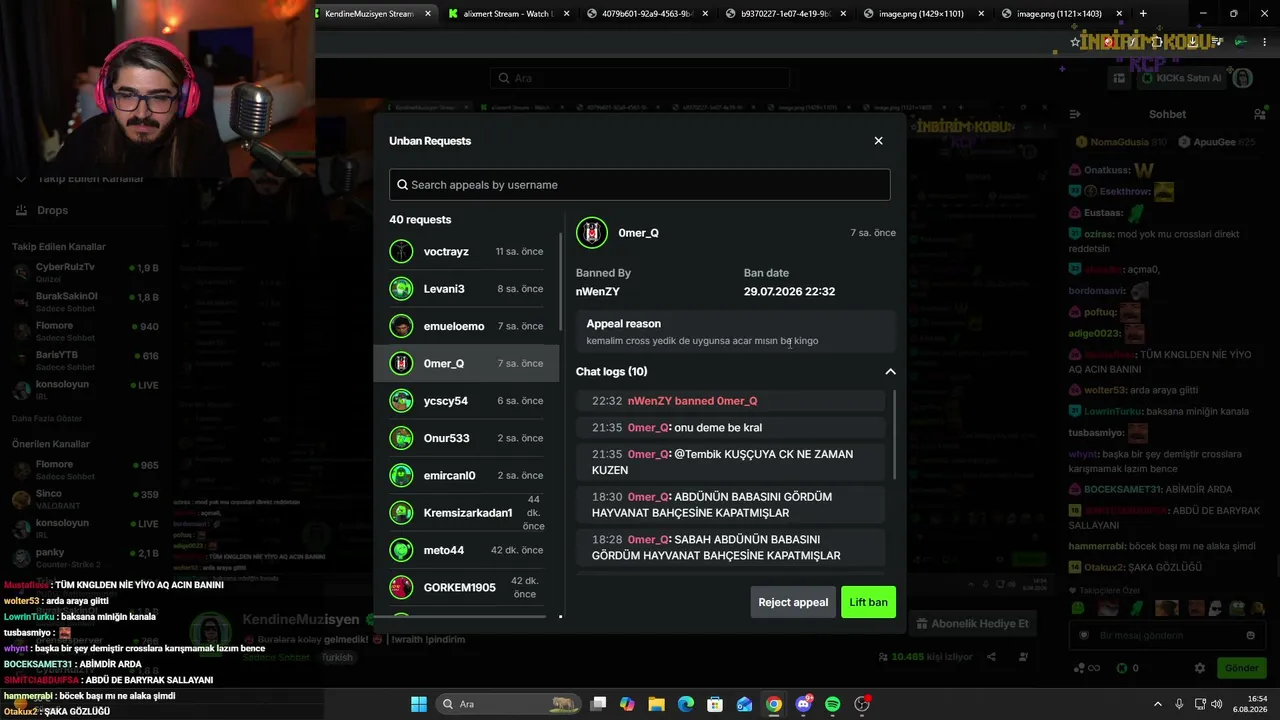This screenshot has height=720, width=1280.
Task: Open Discord from taskbar
Action: tap(803, 704)
